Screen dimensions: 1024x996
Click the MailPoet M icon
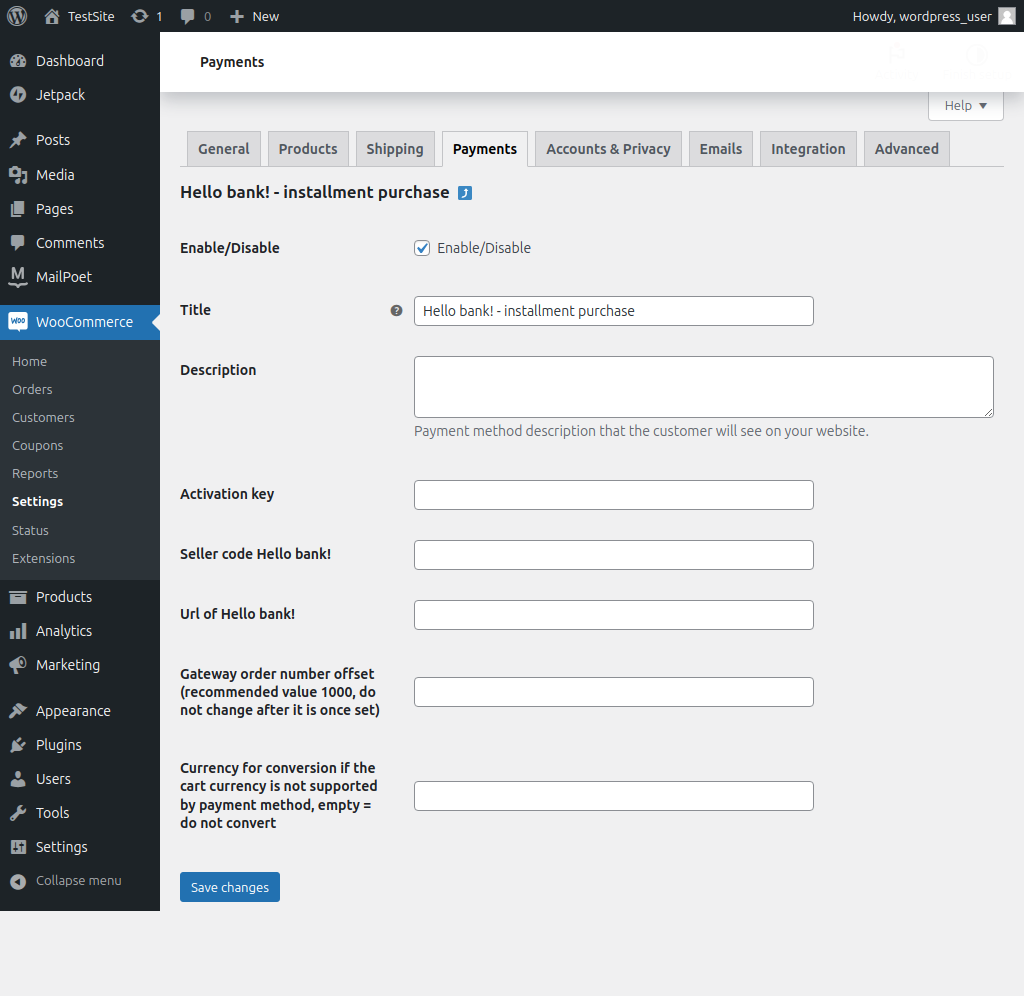click(x=18, y=277)
